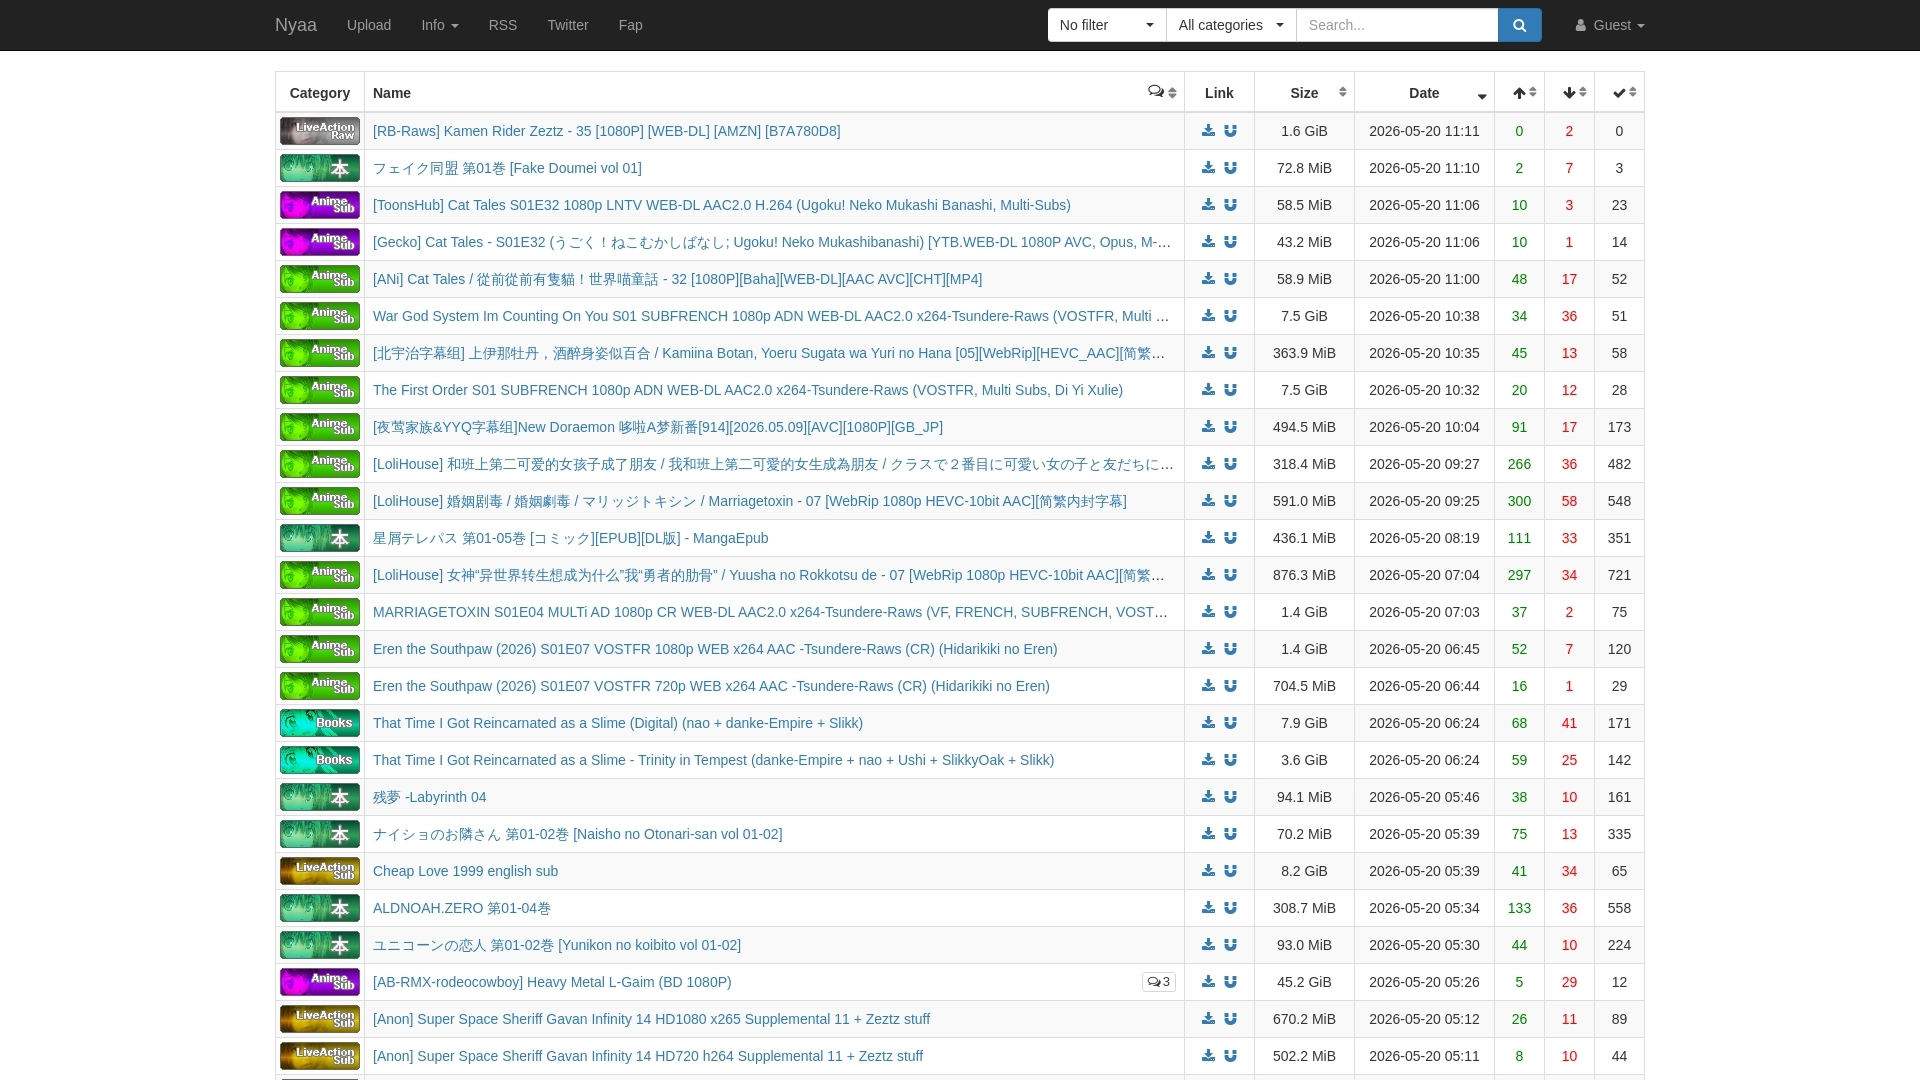Sort by leechers column
Image resolution: width=1920 pixels, height=1080 pixels.
coord(1569,93)
